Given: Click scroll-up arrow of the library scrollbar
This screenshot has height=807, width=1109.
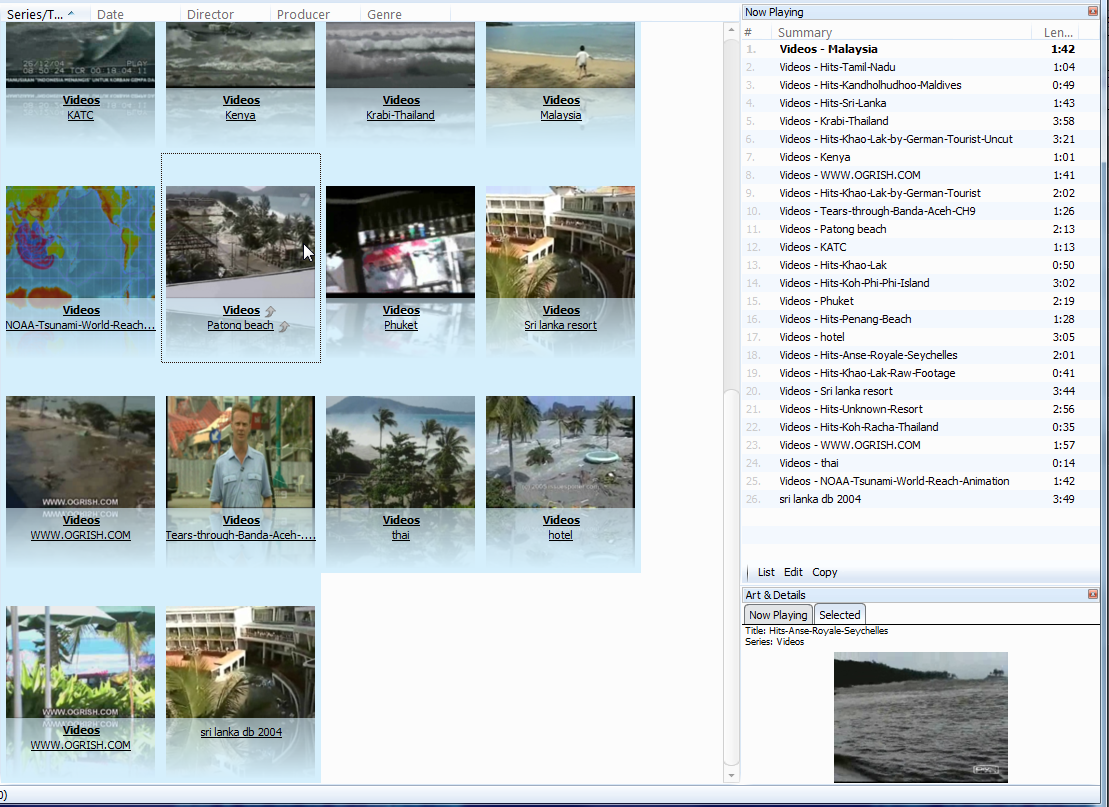Looking at the screenshot, I should point(731,32).
